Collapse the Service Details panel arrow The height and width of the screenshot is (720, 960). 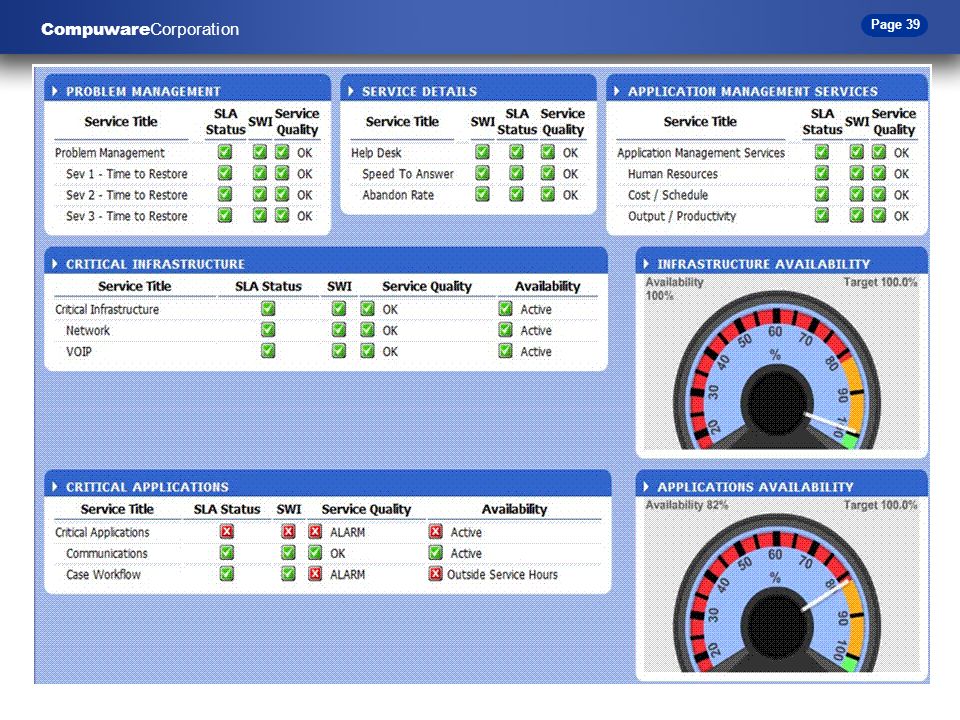(351, 91)
